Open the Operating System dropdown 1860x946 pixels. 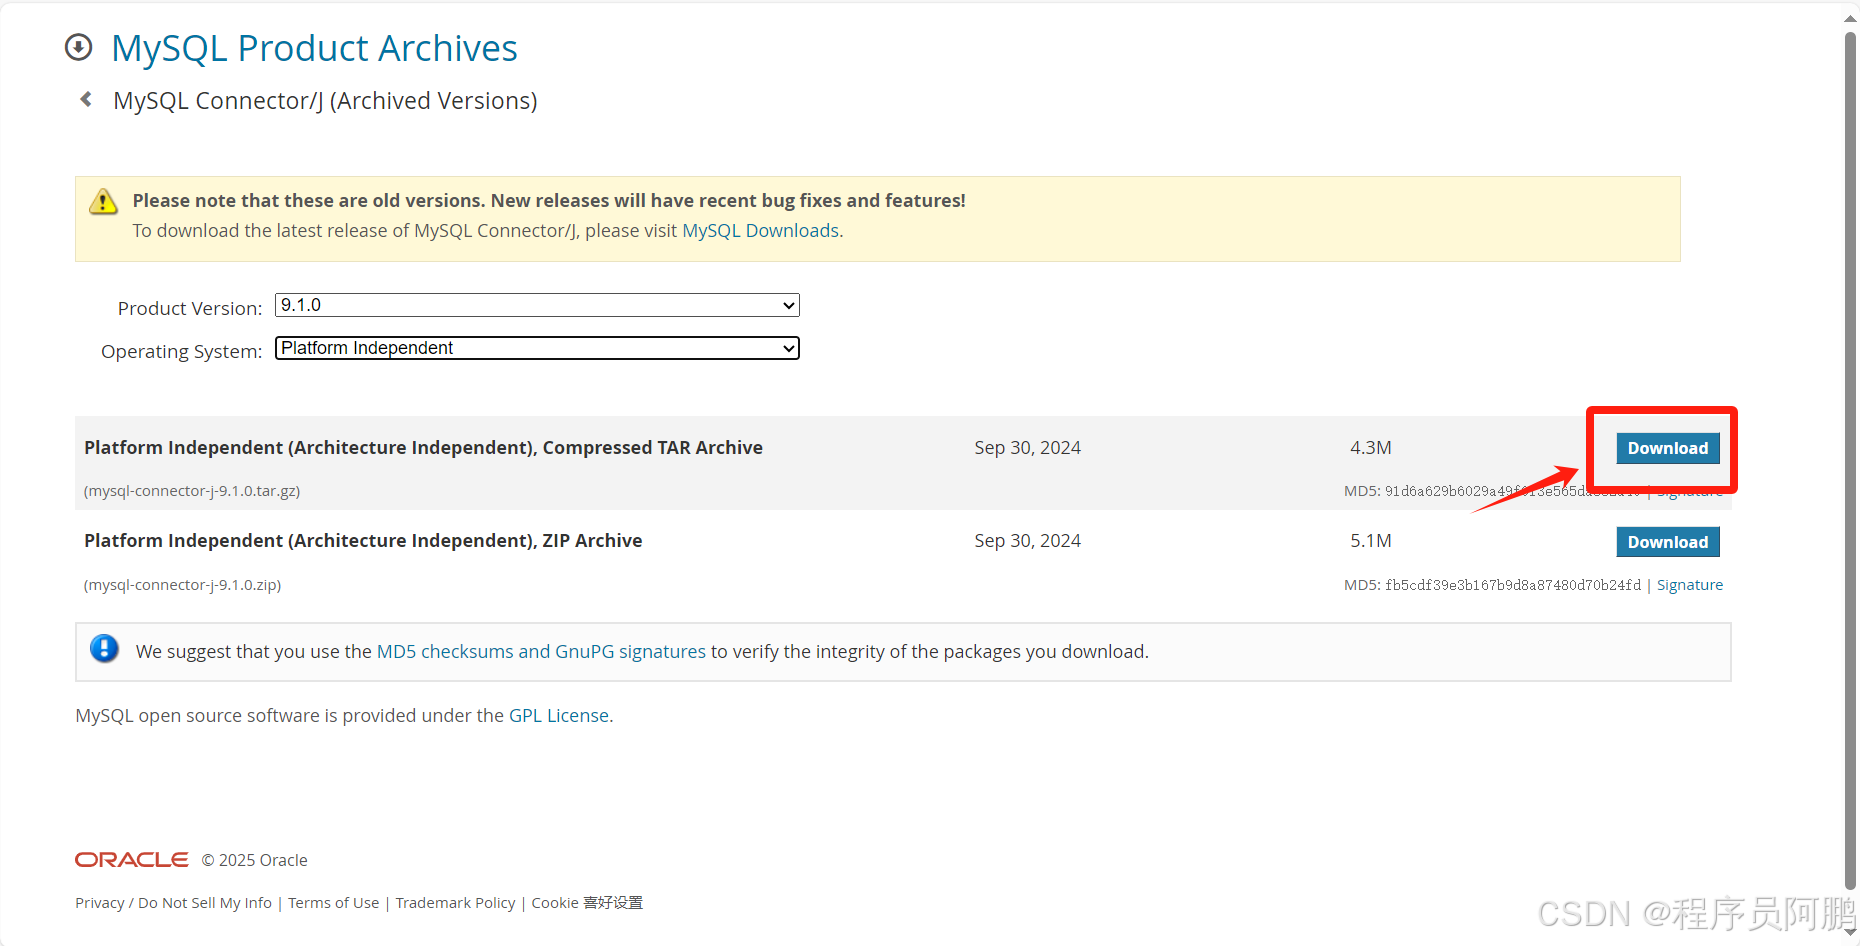pos(537,348)
